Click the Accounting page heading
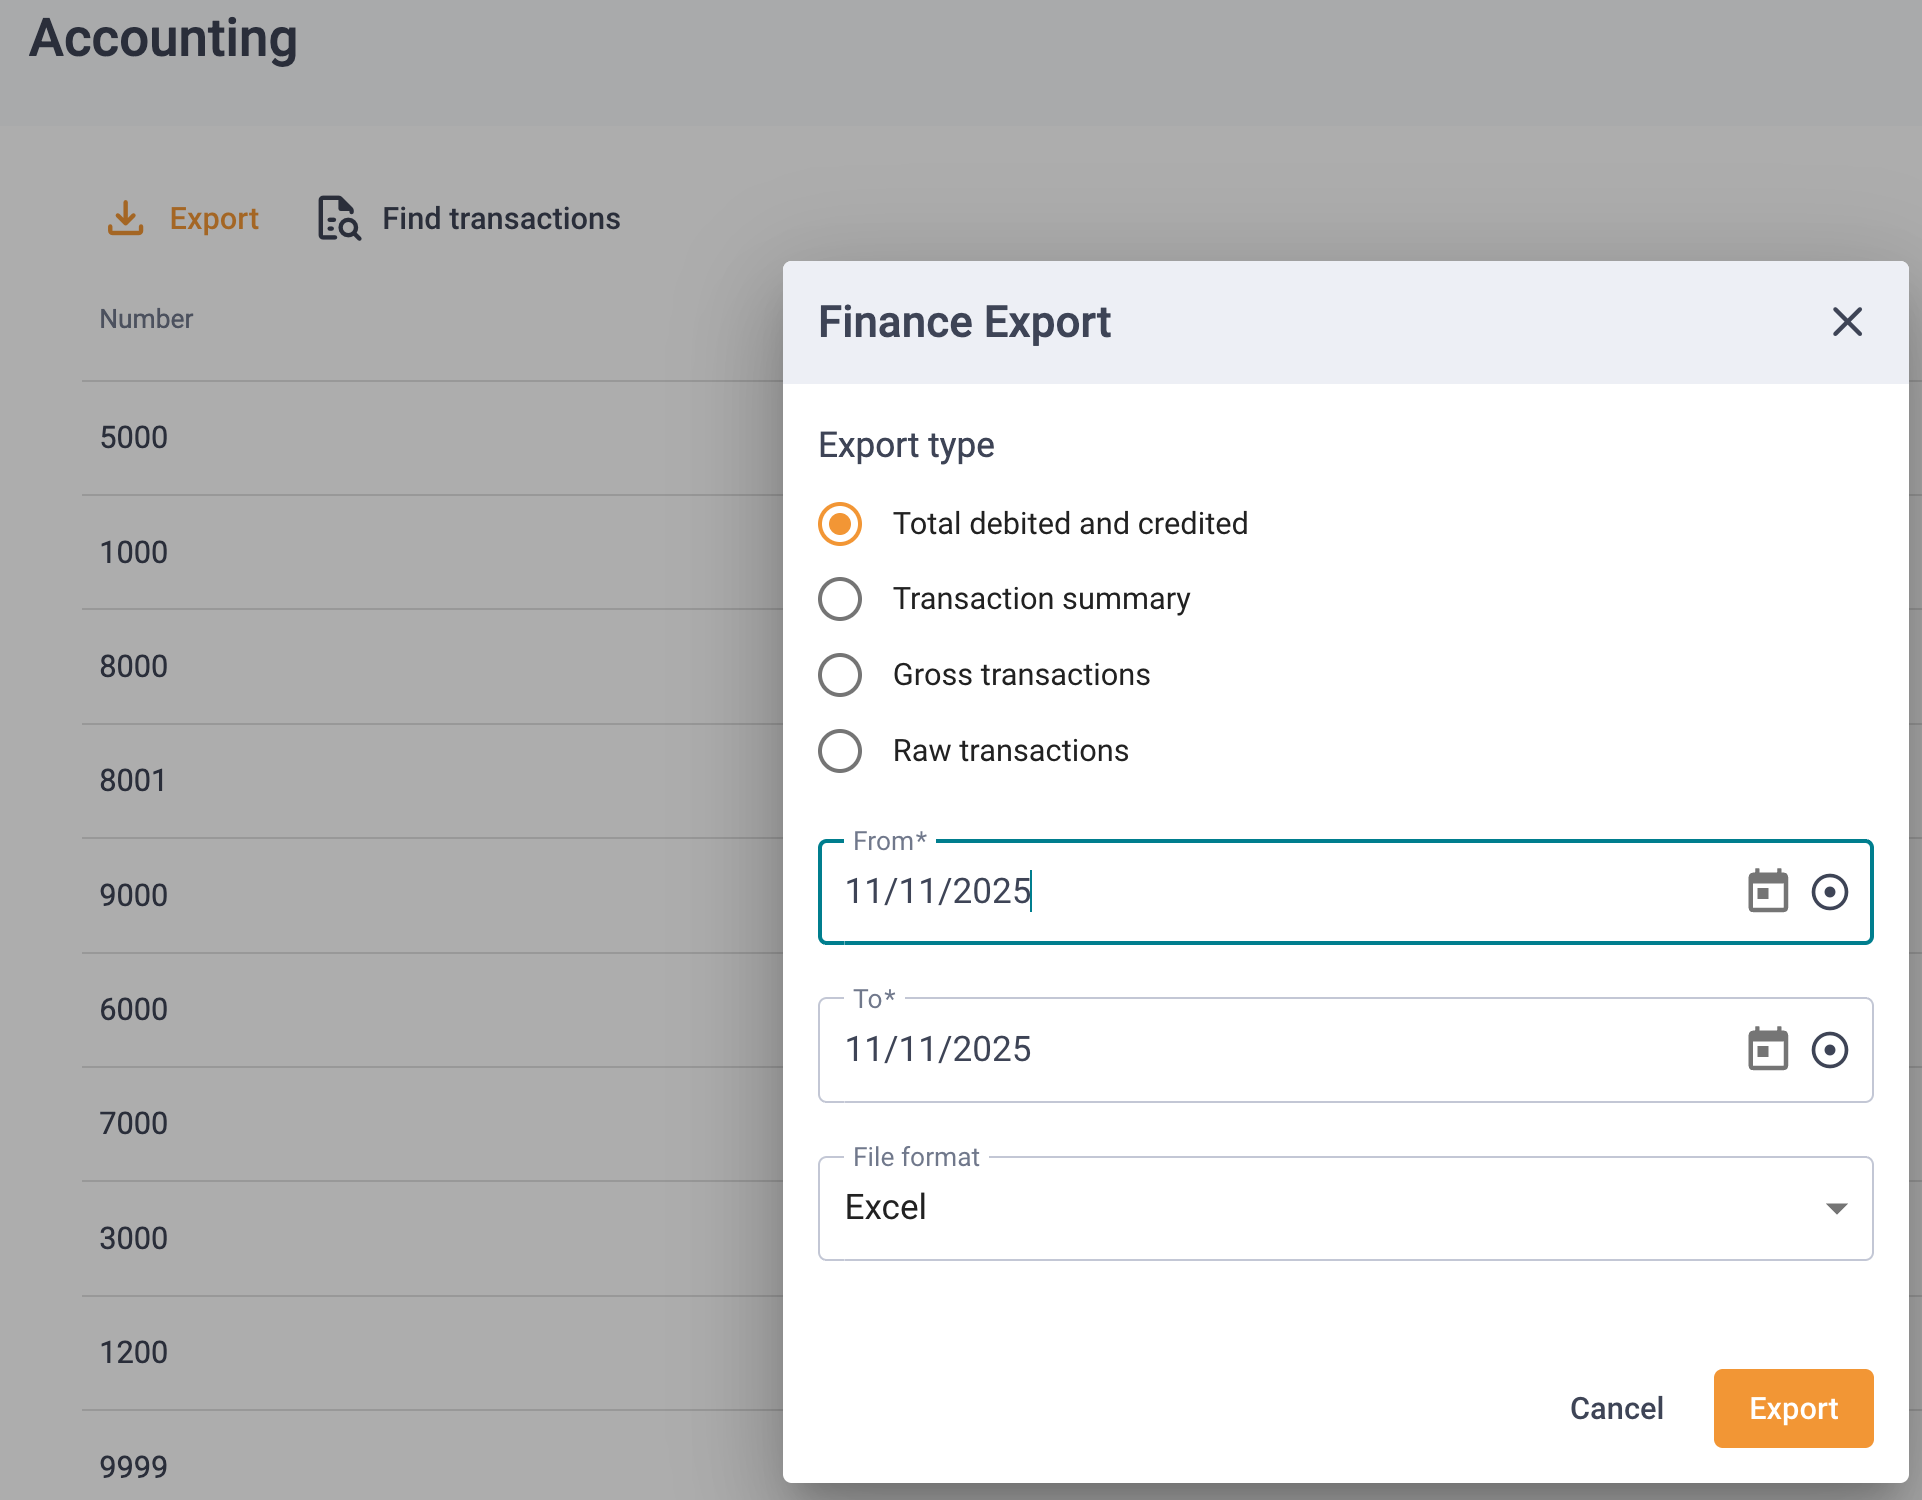Screen dimensions: 1922x1500 click(x=163, y=39)
